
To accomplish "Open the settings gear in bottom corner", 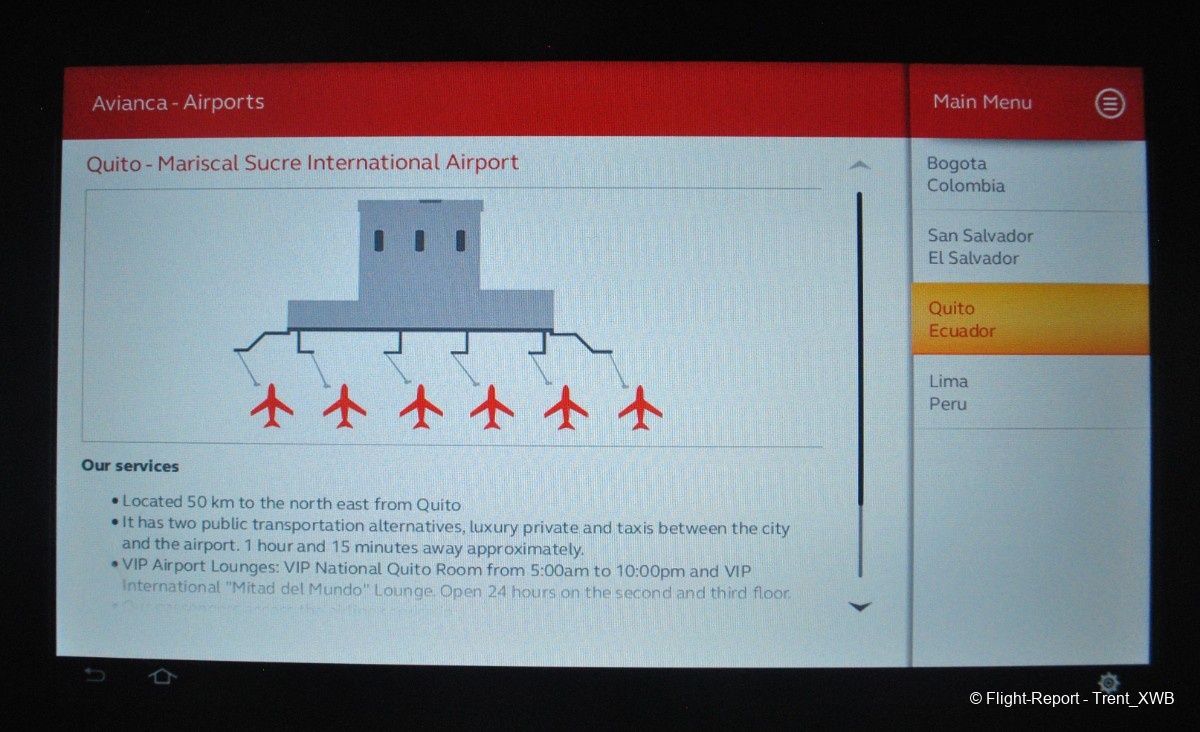I will pyautogui.click(x=1108, y=682).
